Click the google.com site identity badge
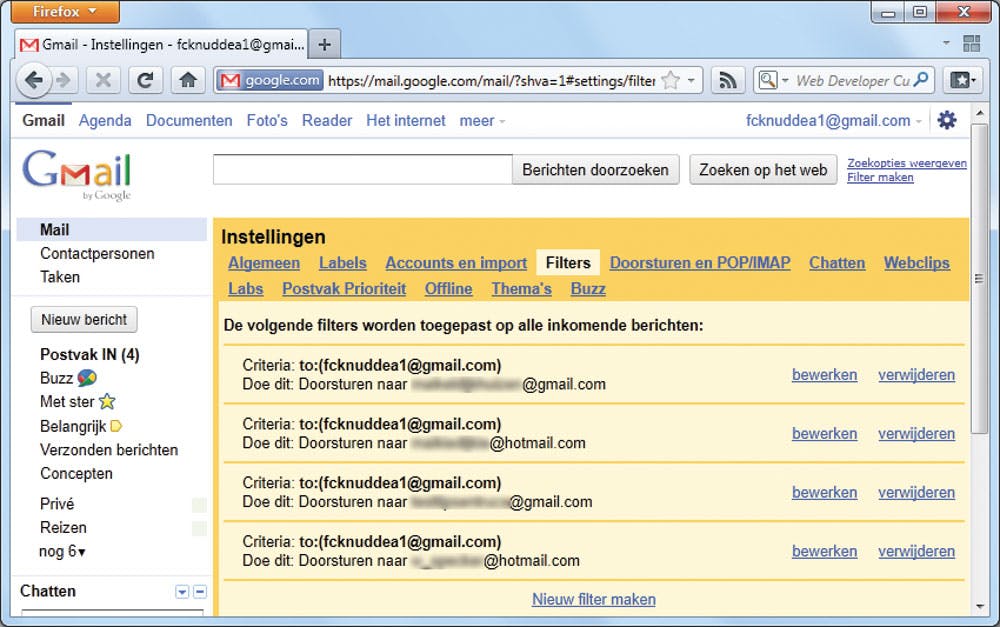Screen dimensions: 1000x627 270,80
